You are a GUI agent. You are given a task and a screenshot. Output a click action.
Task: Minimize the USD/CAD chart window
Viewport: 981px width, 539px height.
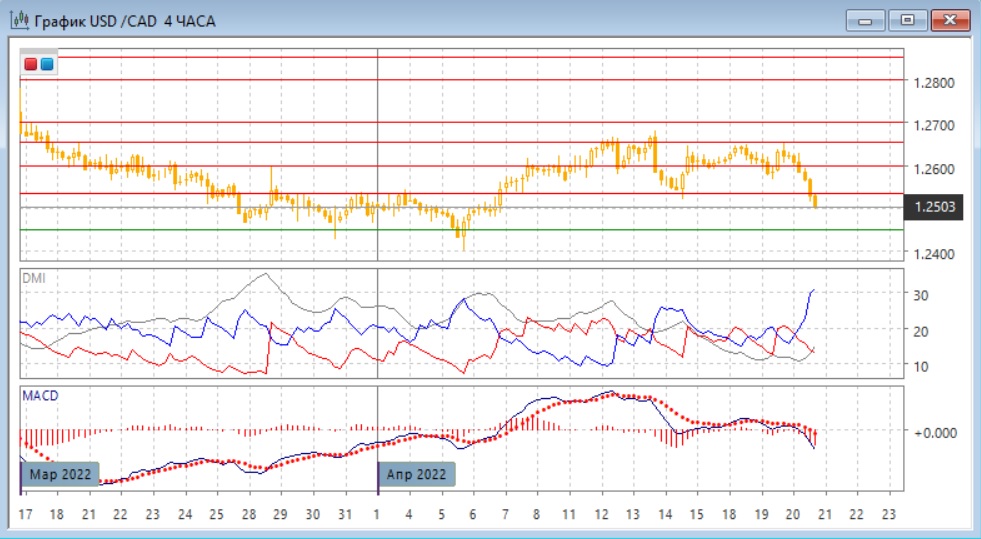coord(865,20)
